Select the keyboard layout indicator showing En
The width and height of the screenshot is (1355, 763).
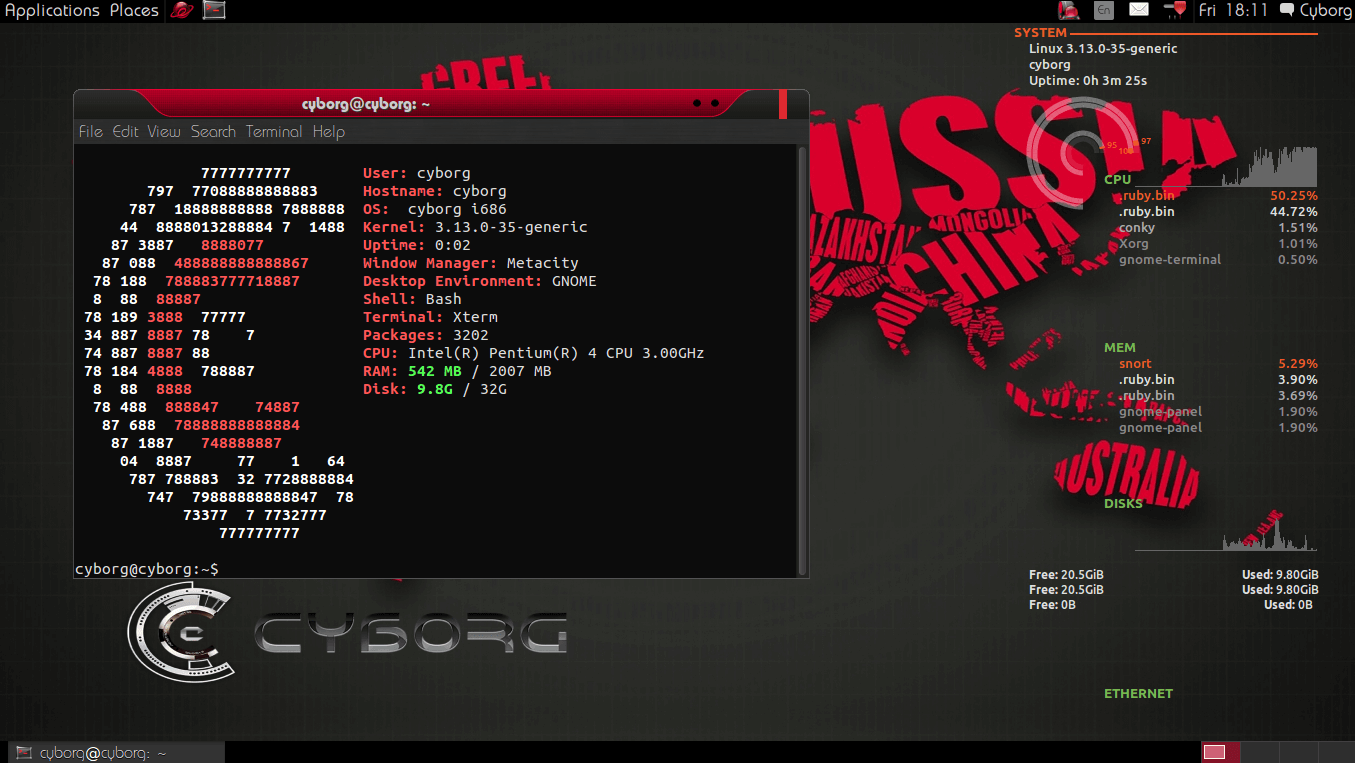pos(1104,10)
